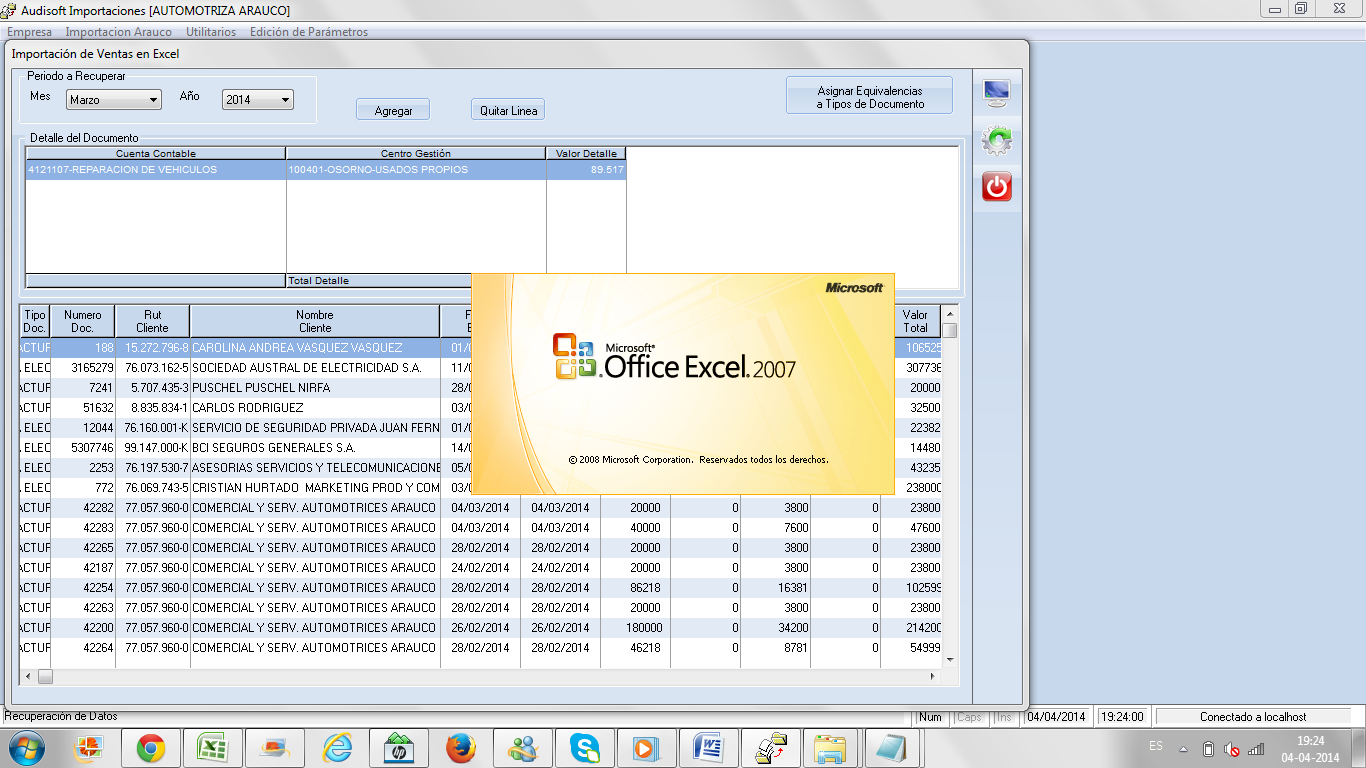Viewport: 1366px width, 768px height.
Task: Click the status bar date 04/04/2014
Action: pyautogui.click(x=1056, y=717)
